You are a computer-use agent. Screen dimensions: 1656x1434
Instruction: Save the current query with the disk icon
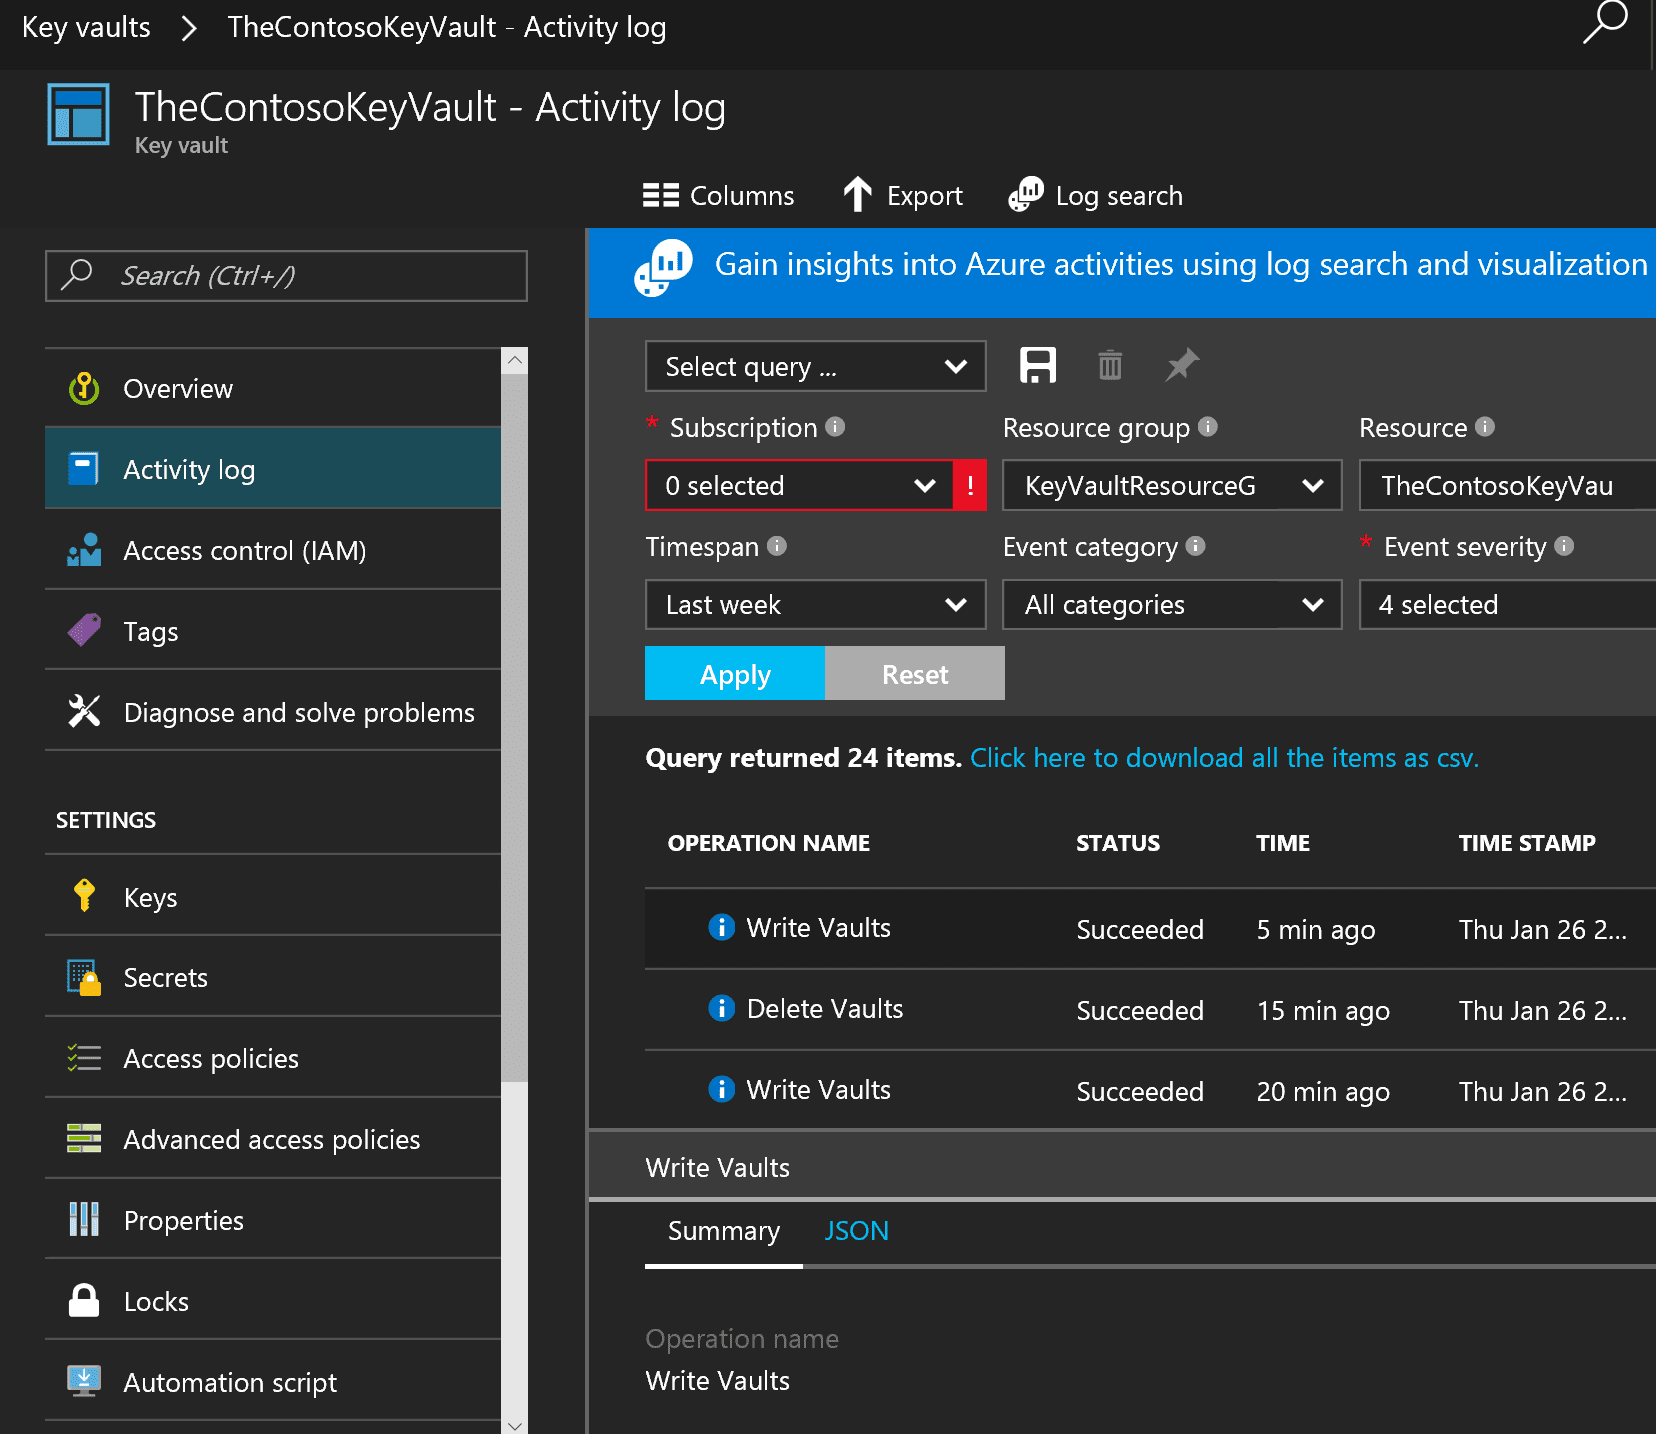[1037, 365]
